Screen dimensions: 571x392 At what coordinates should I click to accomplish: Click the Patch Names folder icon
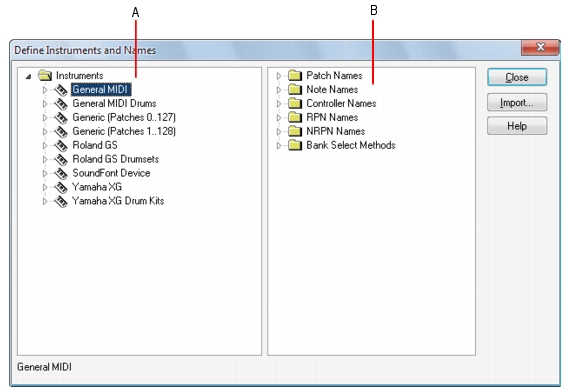(x=295, y=75)
